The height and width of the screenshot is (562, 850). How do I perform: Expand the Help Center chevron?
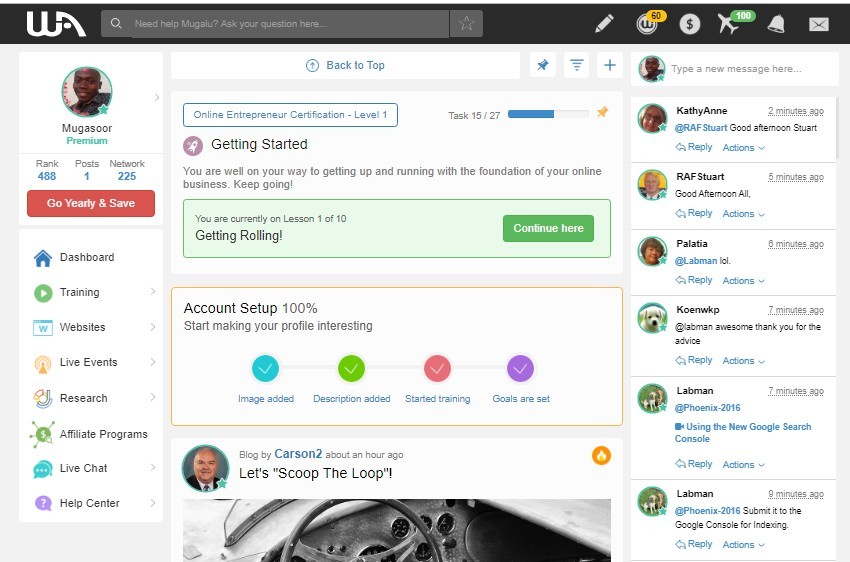point(153,502)
